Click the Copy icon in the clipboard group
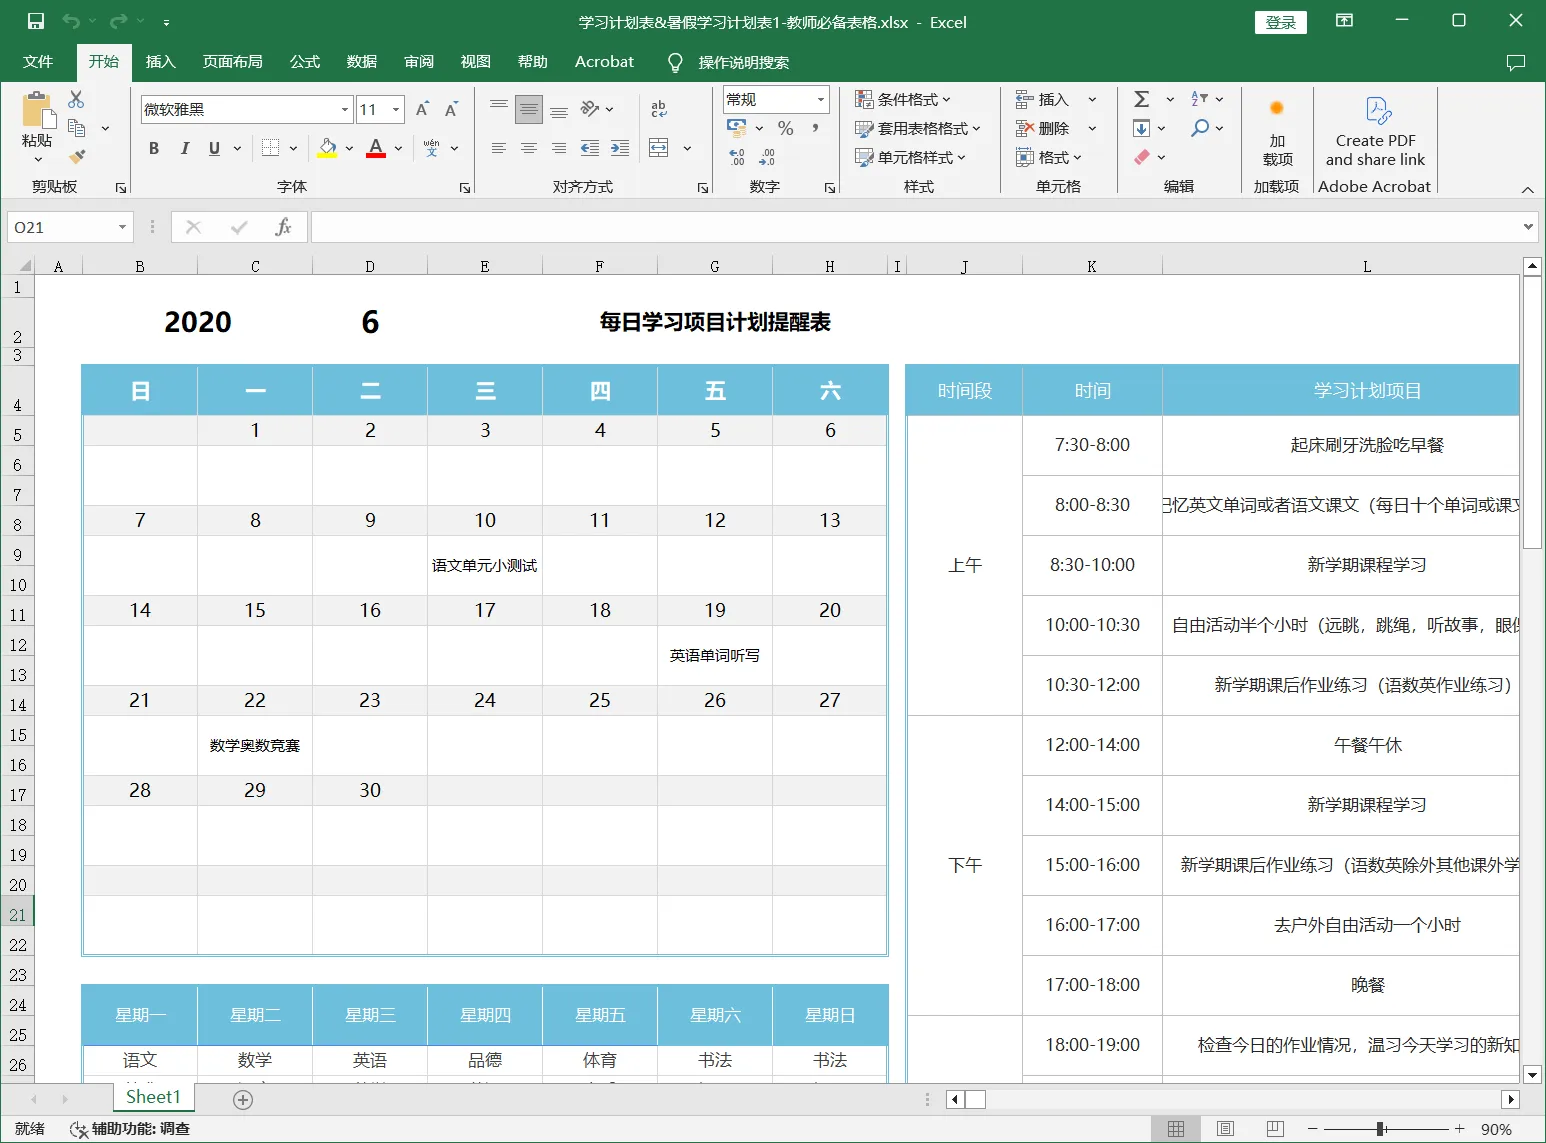This screenshot has height=1143, width=1546. pos(76,128)
